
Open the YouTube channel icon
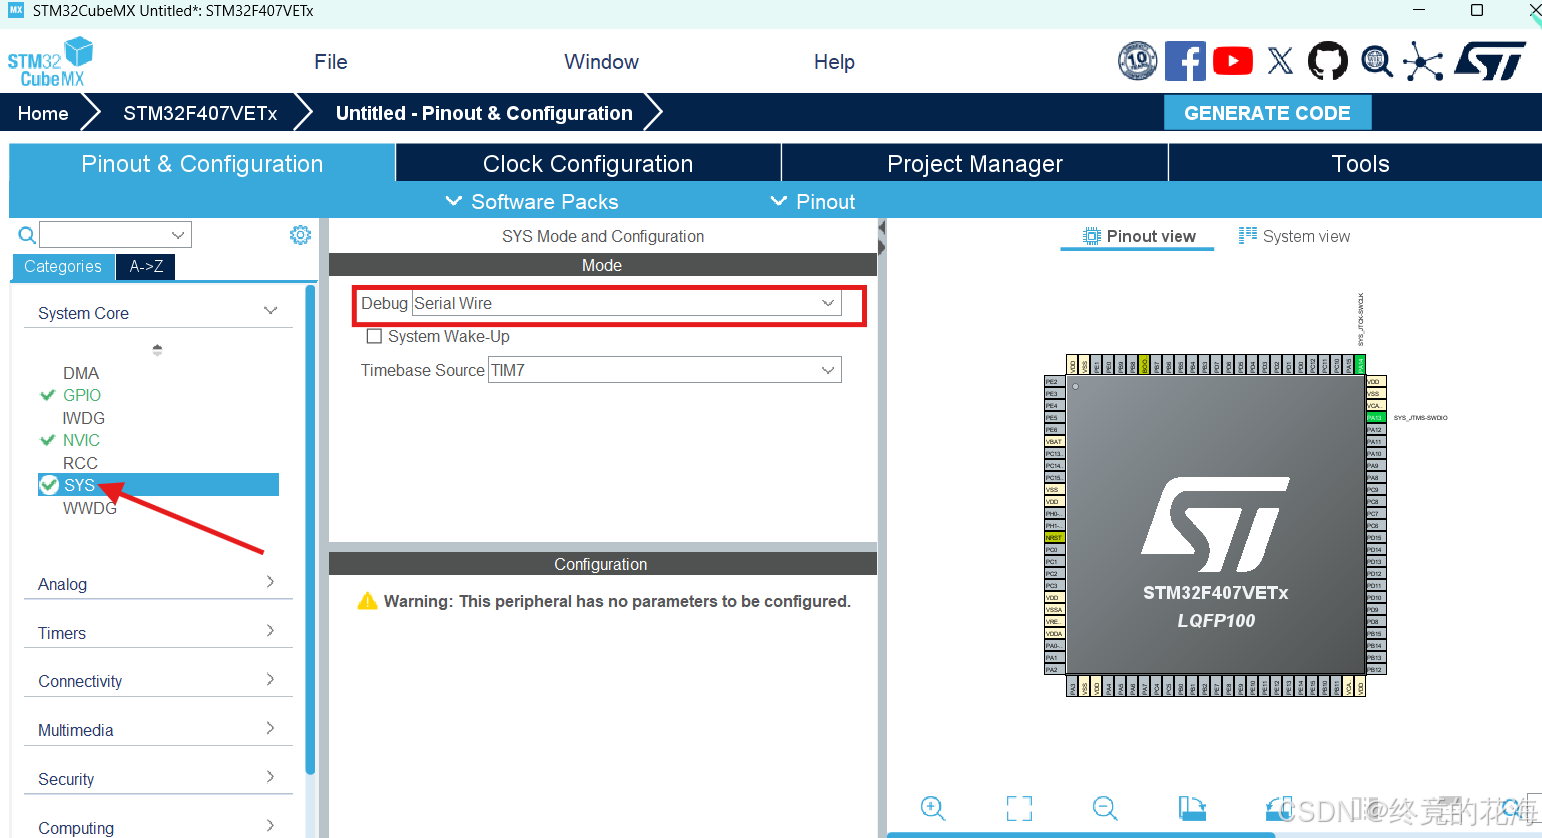(1233, 61)
